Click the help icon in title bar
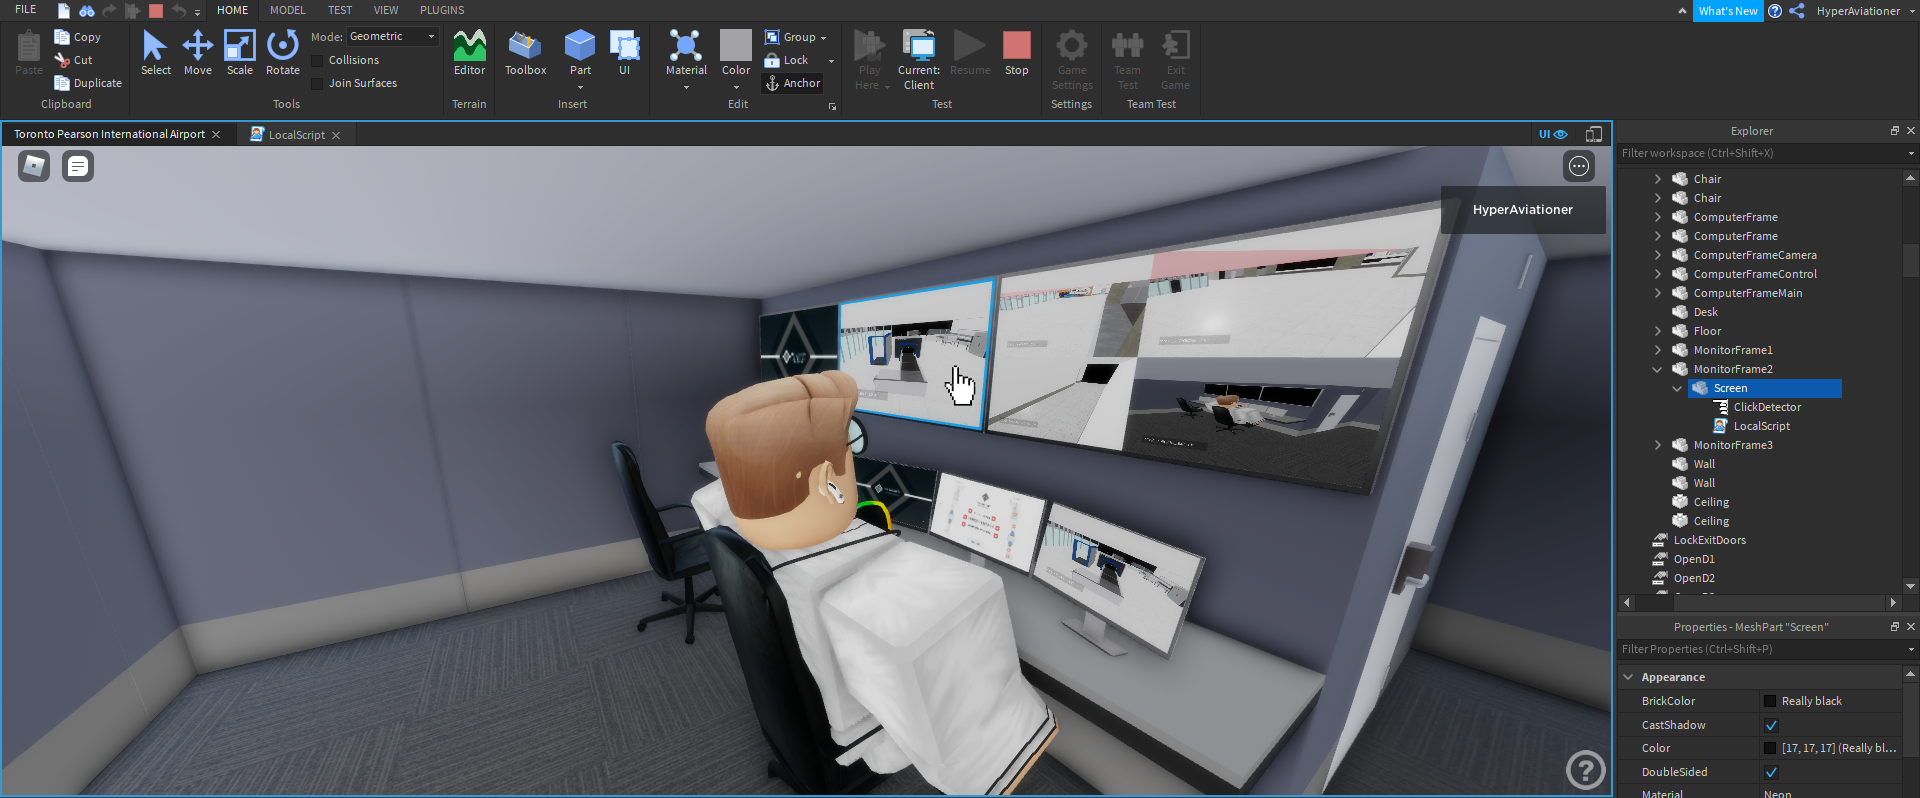Screen dimensions: 1920x798 pos(1775,11)
